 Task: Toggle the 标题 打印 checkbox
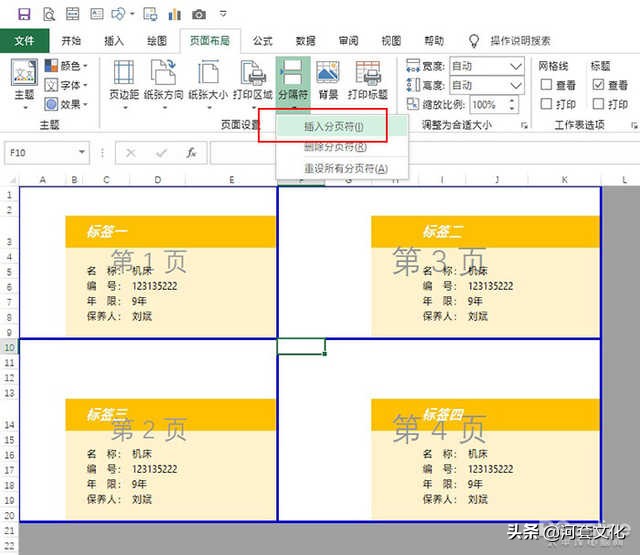598,104
